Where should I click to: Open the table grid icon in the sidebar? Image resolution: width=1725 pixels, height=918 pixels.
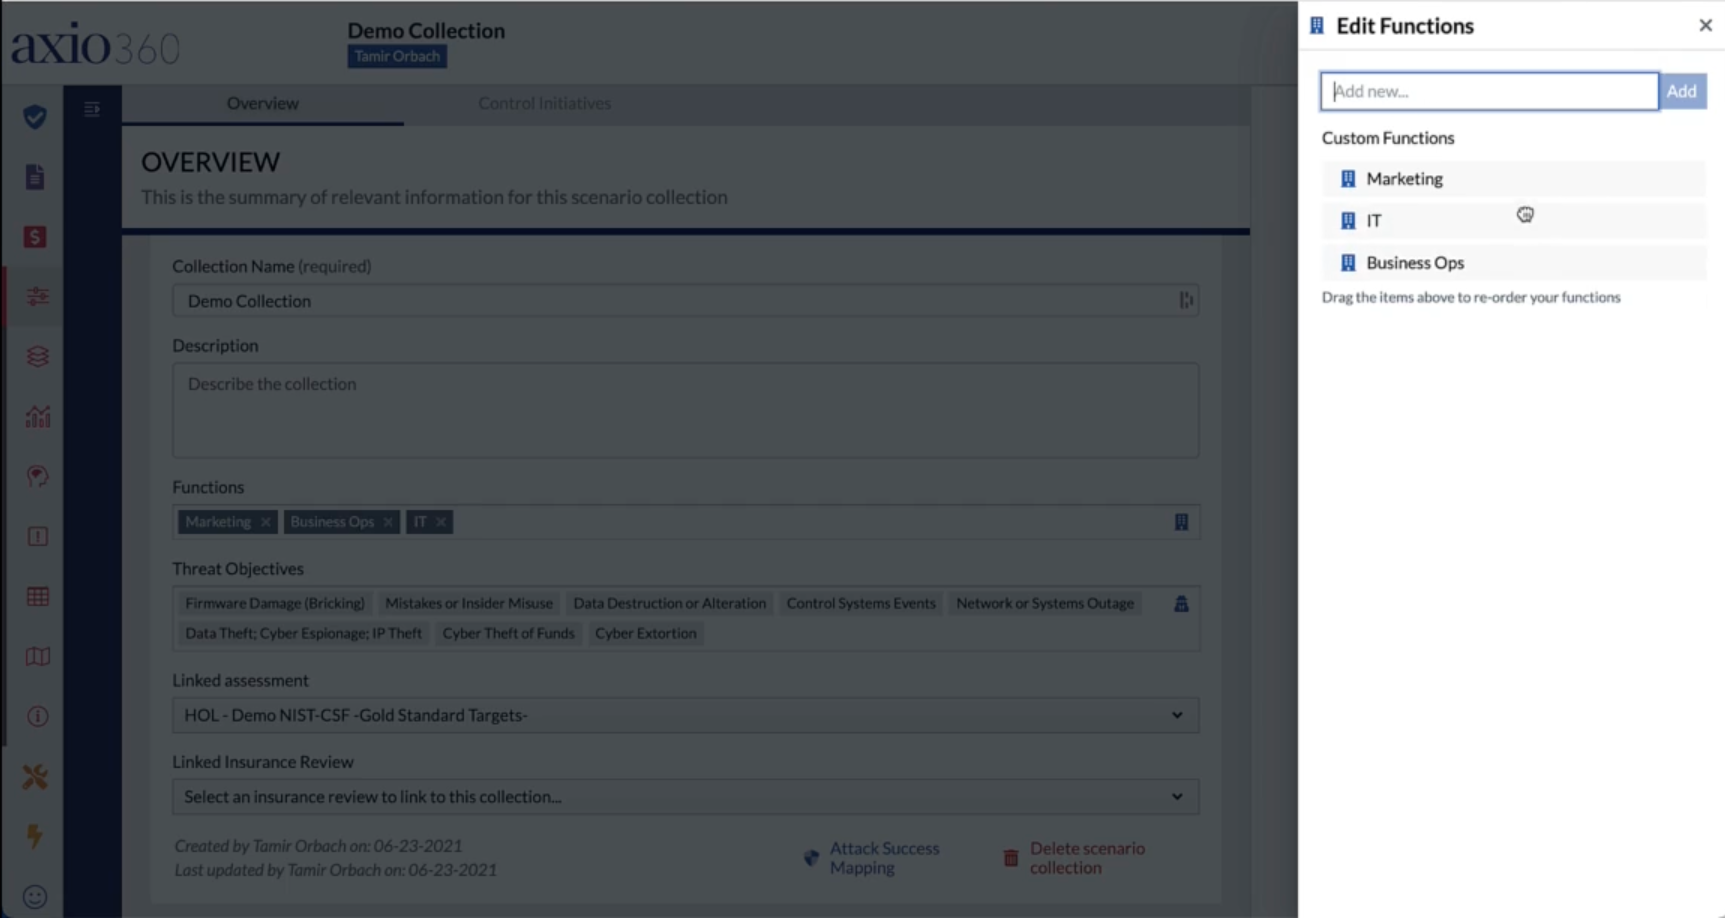[37, 597]
